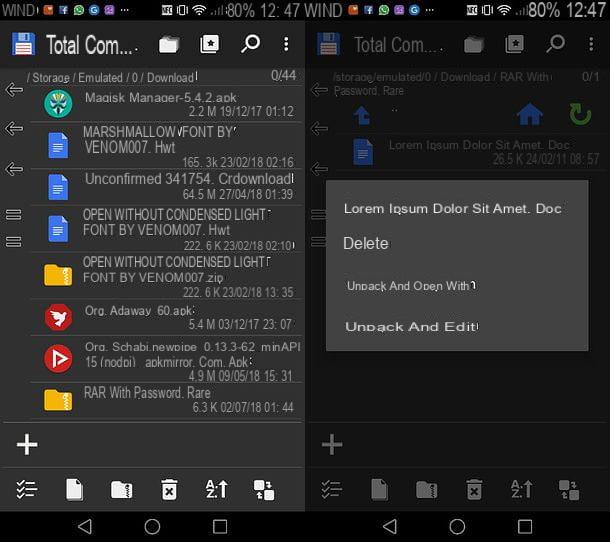
Task: Tap the lower equals-sign icon on left edge
Action: click(14, 242)
